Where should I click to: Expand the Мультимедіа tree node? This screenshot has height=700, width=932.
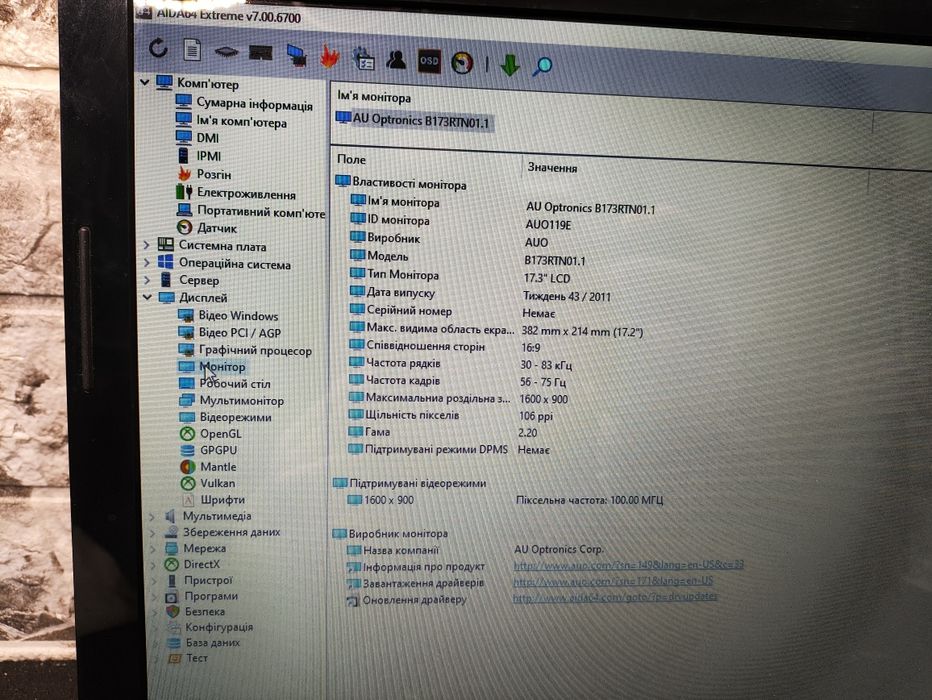[152, 516]
